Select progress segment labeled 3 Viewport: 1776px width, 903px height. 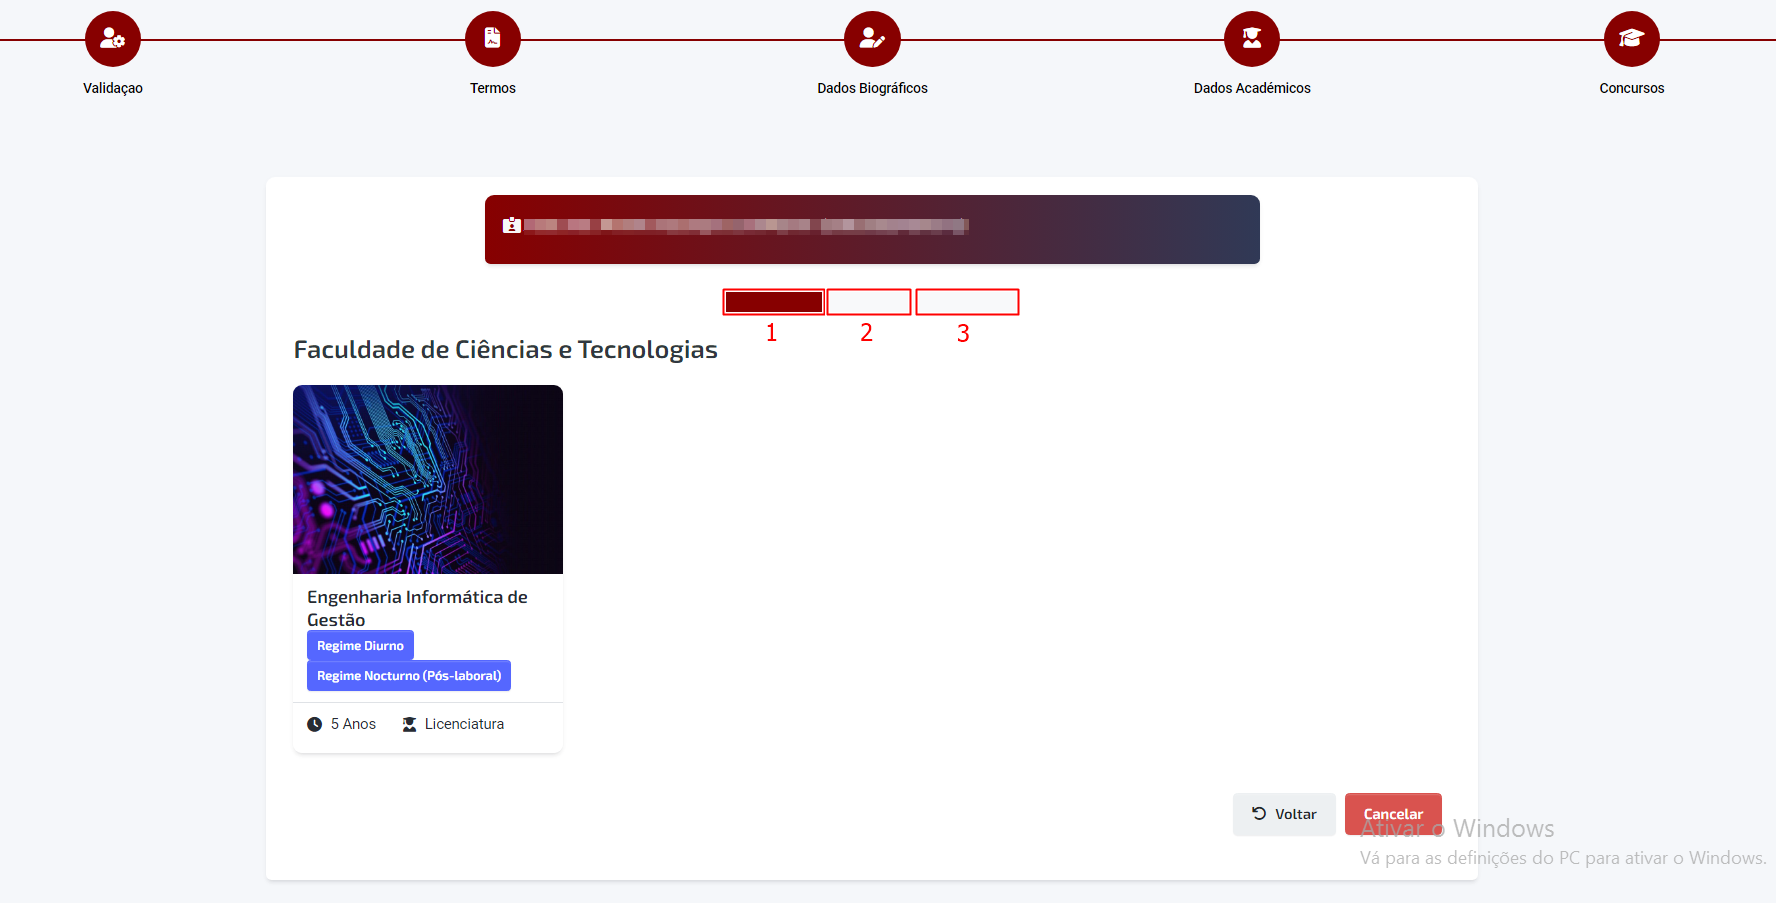click(967, 302)
